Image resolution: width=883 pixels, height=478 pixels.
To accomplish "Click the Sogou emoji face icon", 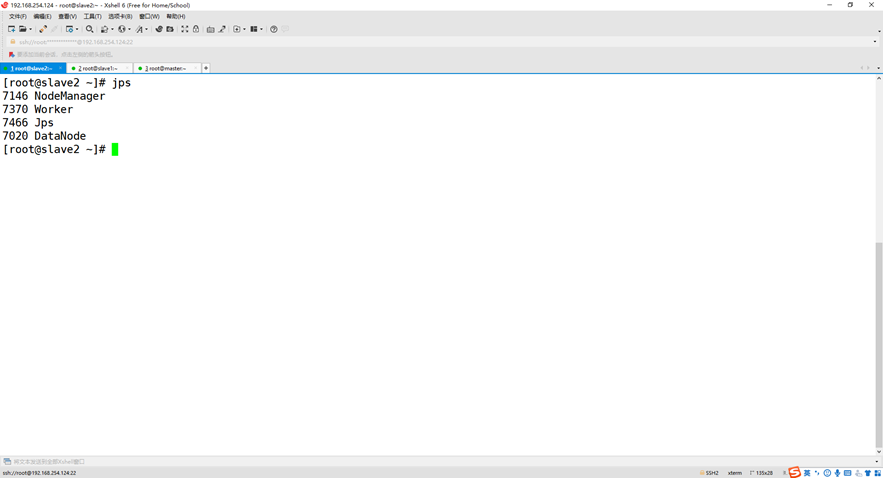I will click(x=827, y=473).
